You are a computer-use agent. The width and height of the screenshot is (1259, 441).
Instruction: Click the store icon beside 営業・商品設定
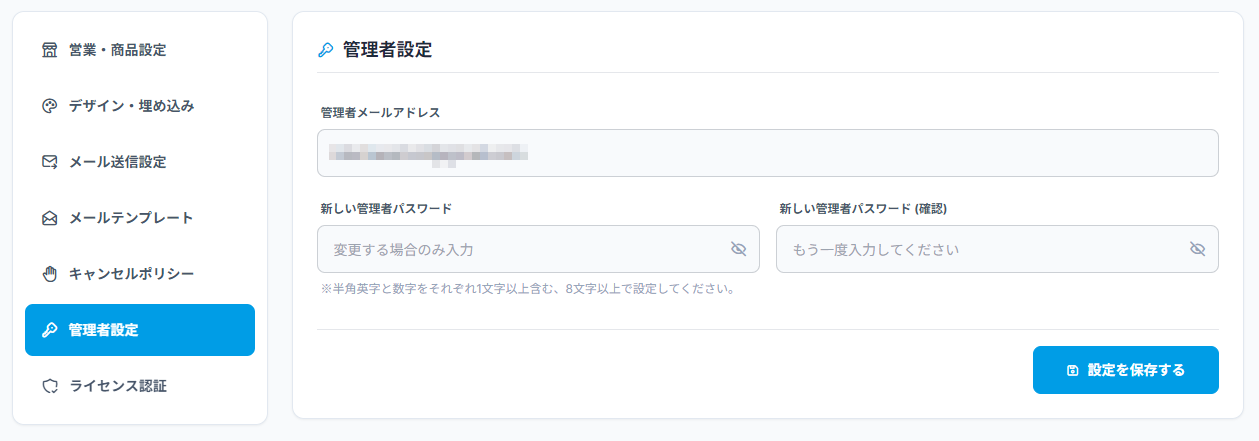pos(49,50)
